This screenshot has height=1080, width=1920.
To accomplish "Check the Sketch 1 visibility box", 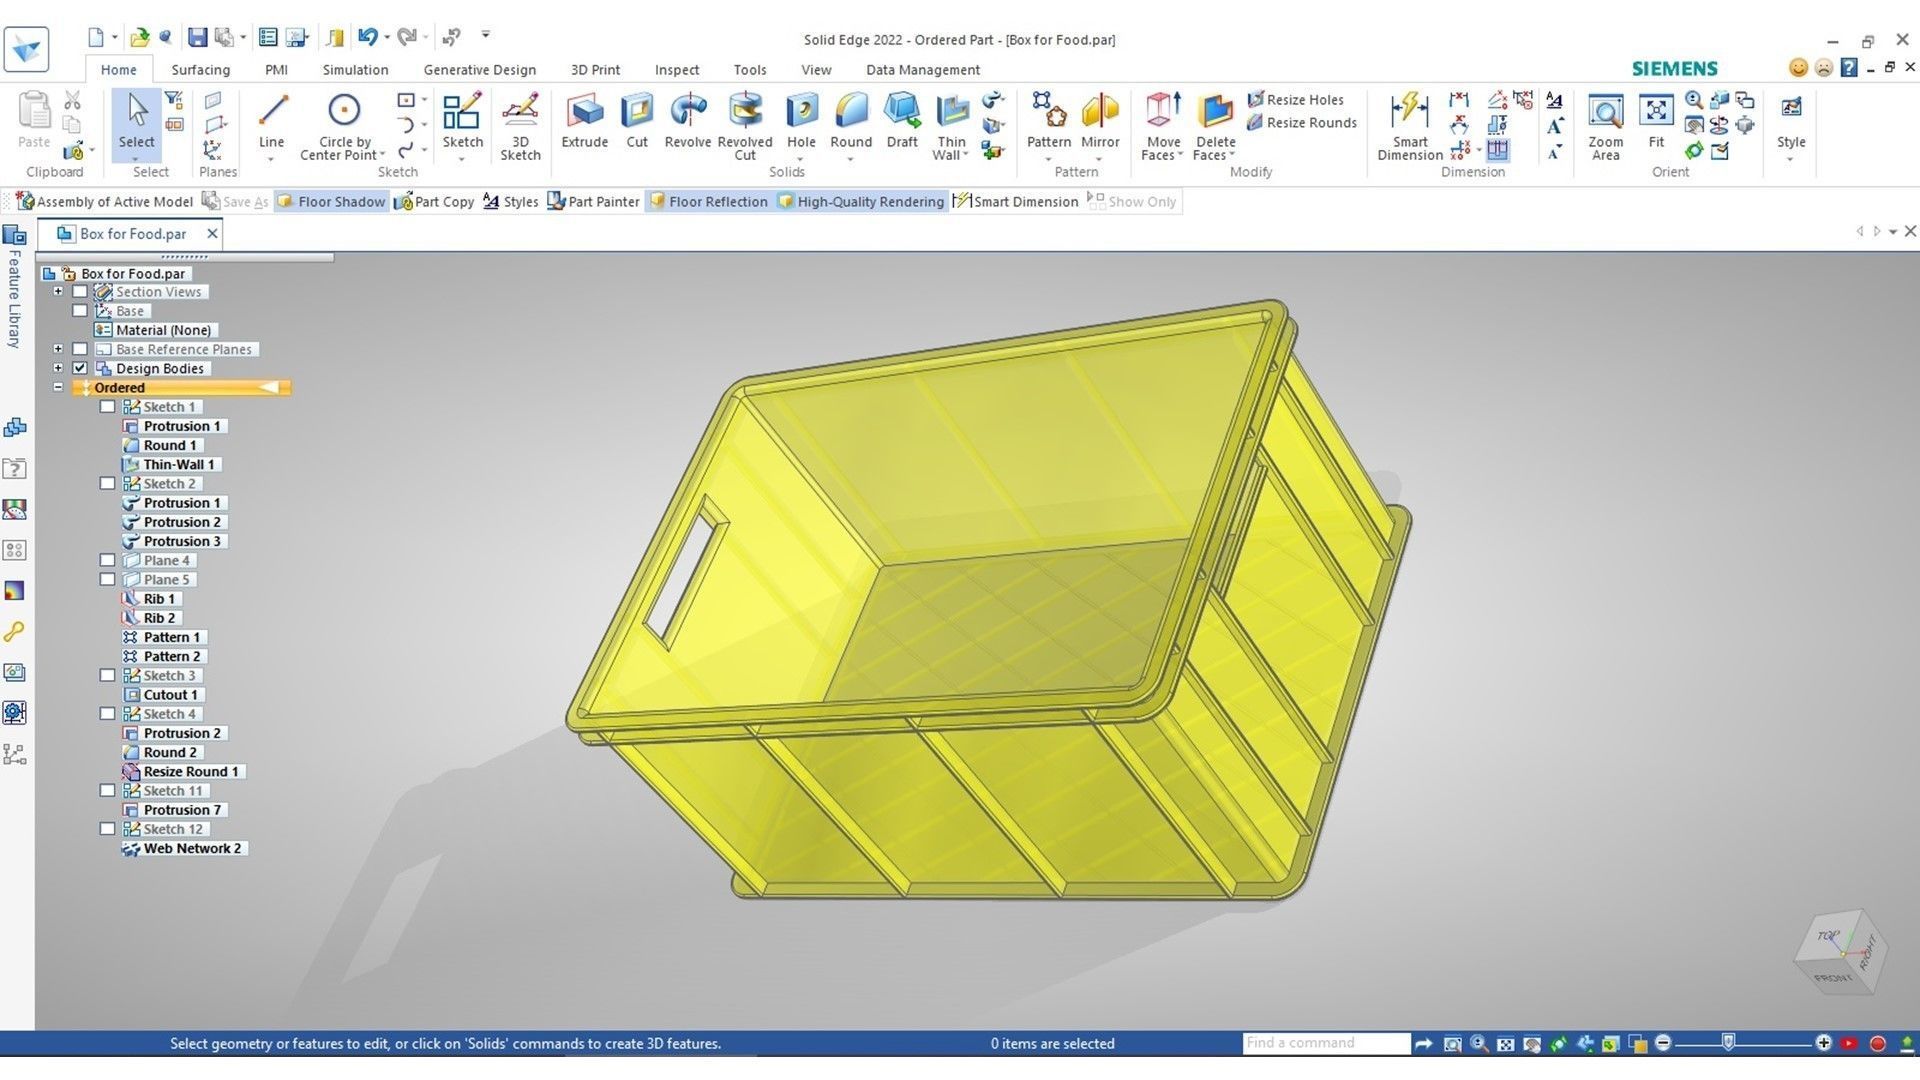I will pyautogui.click(x=107, y=407).
